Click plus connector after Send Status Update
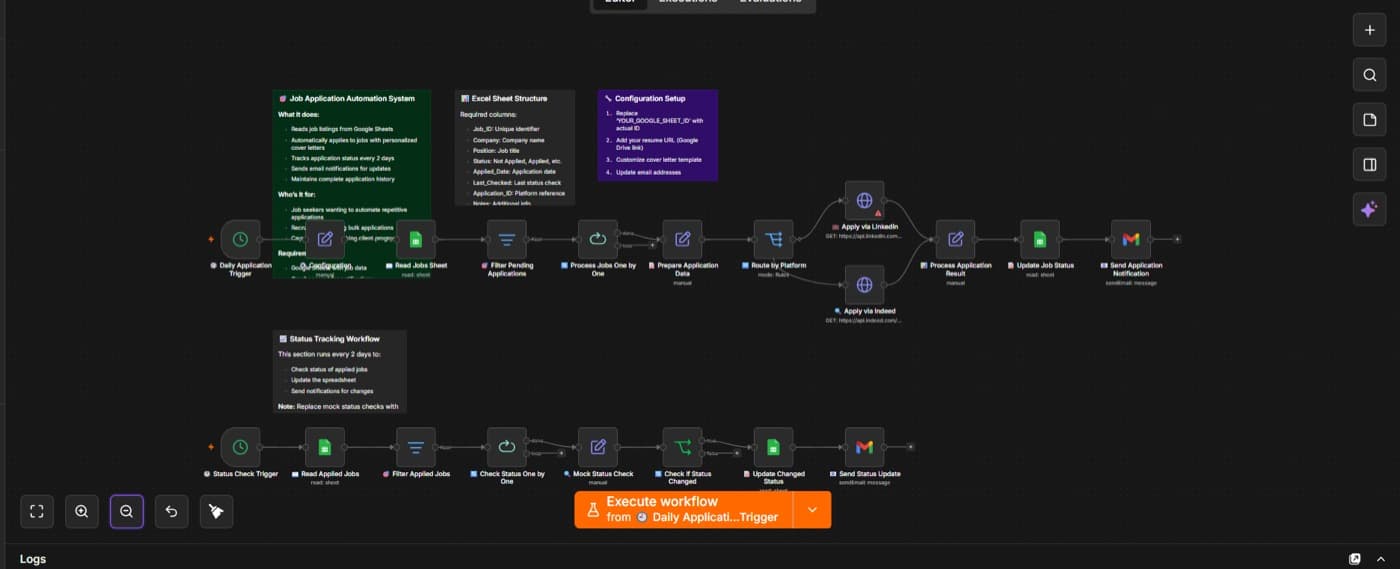The width and height of the screenshot is (1400, 569). pos(911,447)
